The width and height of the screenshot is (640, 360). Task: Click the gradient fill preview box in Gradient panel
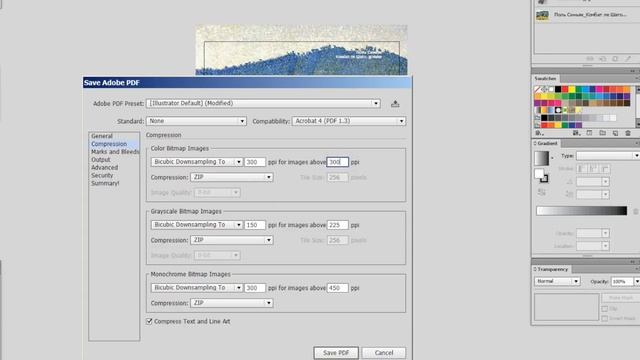pos(542,158)
